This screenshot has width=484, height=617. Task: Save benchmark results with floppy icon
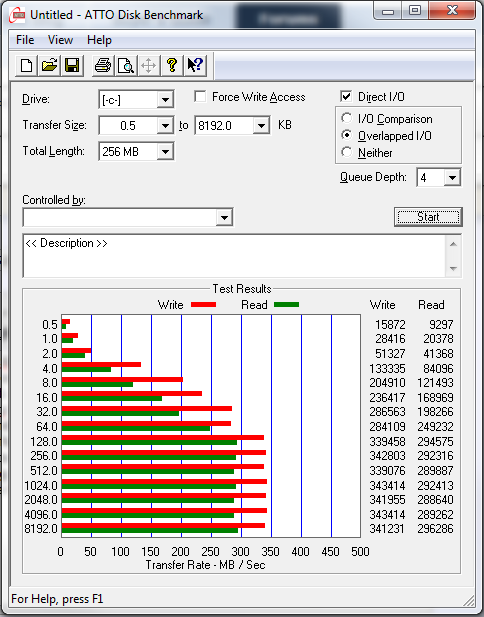pyautogui.click(x=72, y=65)
